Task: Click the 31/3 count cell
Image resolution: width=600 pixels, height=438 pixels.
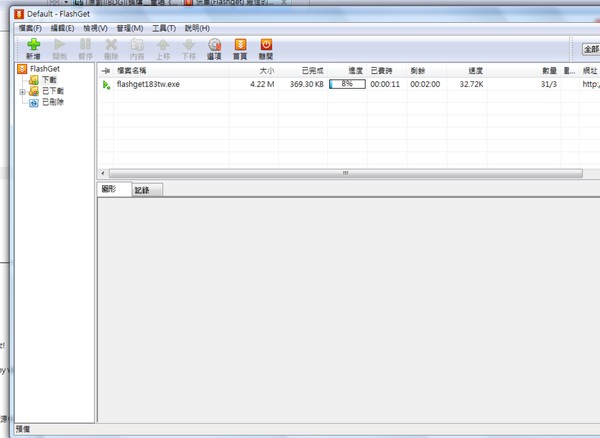Action: tap(549, 84)
